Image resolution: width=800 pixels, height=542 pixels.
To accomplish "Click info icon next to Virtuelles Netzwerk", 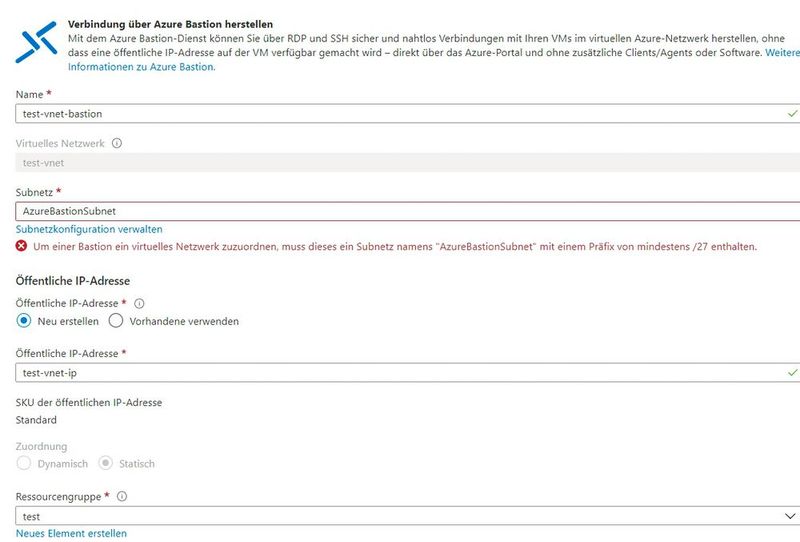I will 117,143.
